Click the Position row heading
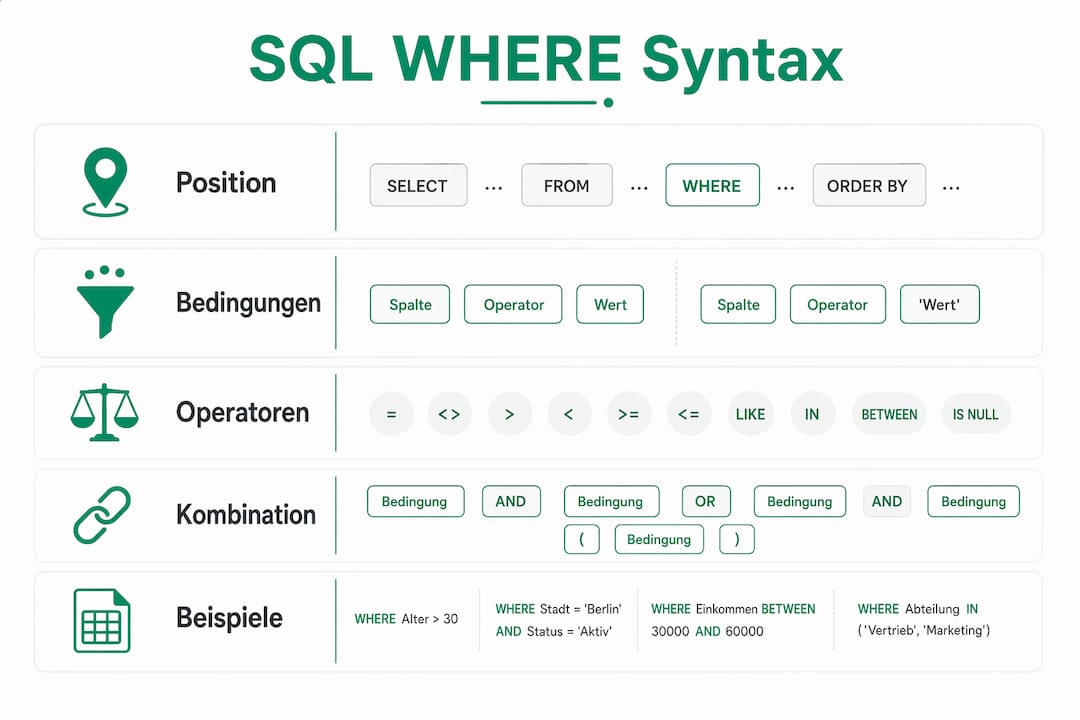 coord(226,183)
